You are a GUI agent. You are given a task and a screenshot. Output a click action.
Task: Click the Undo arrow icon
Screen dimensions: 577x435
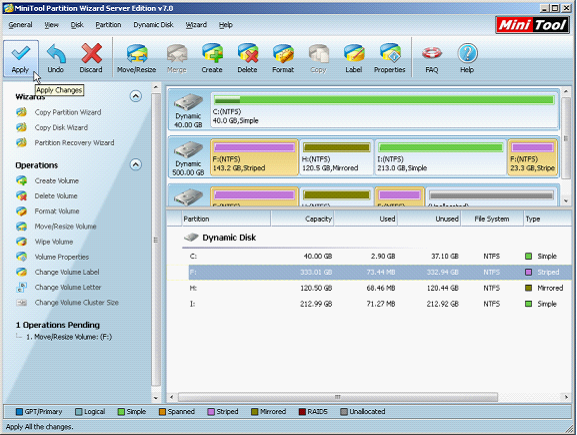pyautogui.click(x=56, y=54)
